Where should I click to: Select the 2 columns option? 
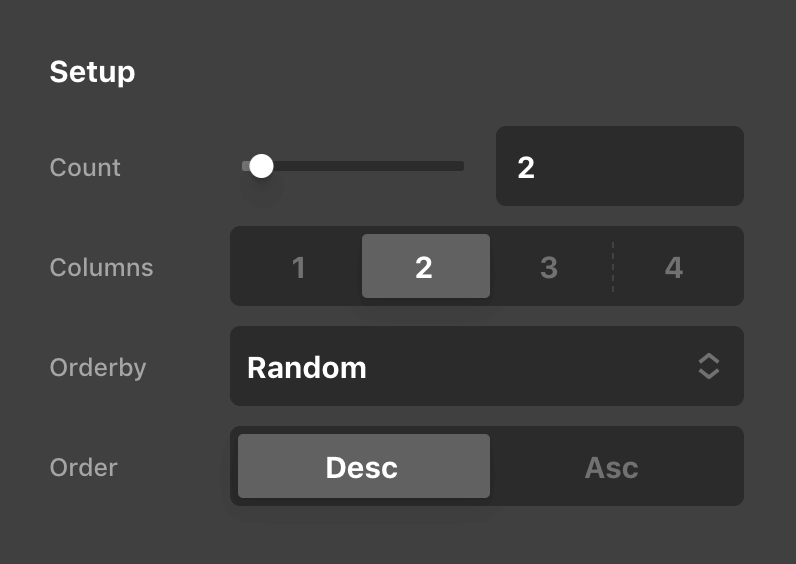pos(425,267)
